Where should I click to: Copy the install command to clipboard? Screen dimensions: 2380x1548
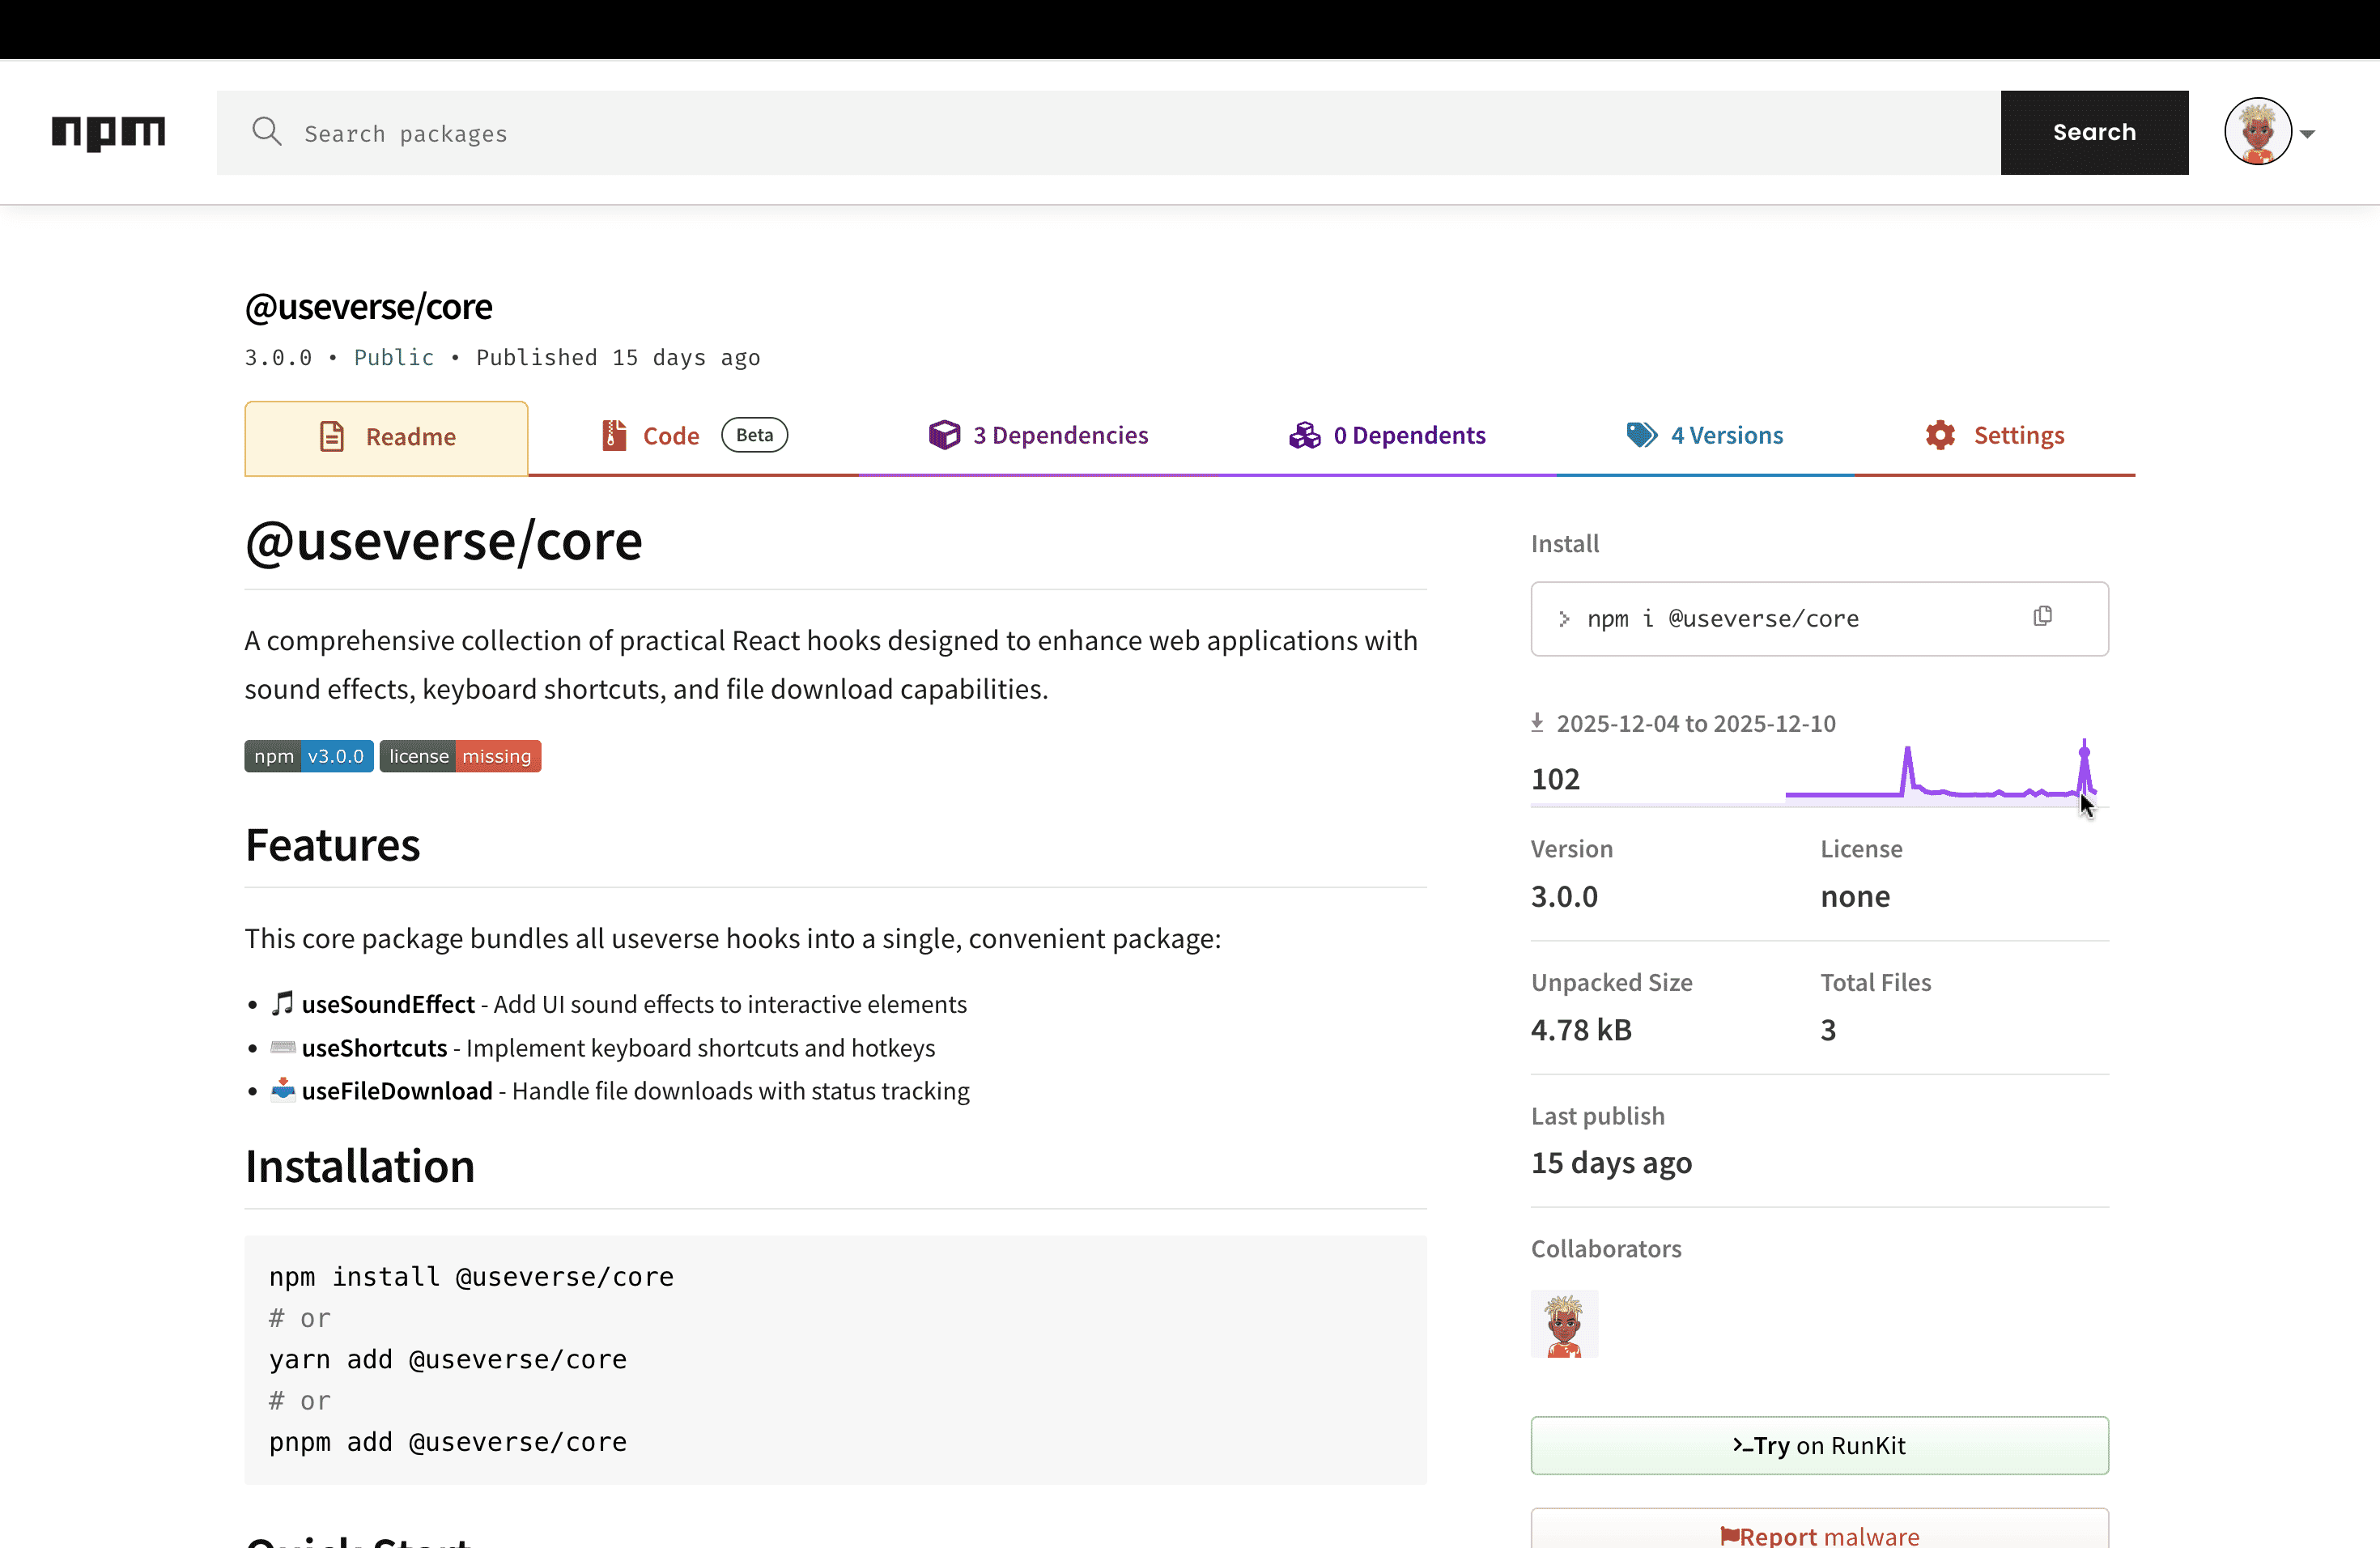(x=2042, y=616)
